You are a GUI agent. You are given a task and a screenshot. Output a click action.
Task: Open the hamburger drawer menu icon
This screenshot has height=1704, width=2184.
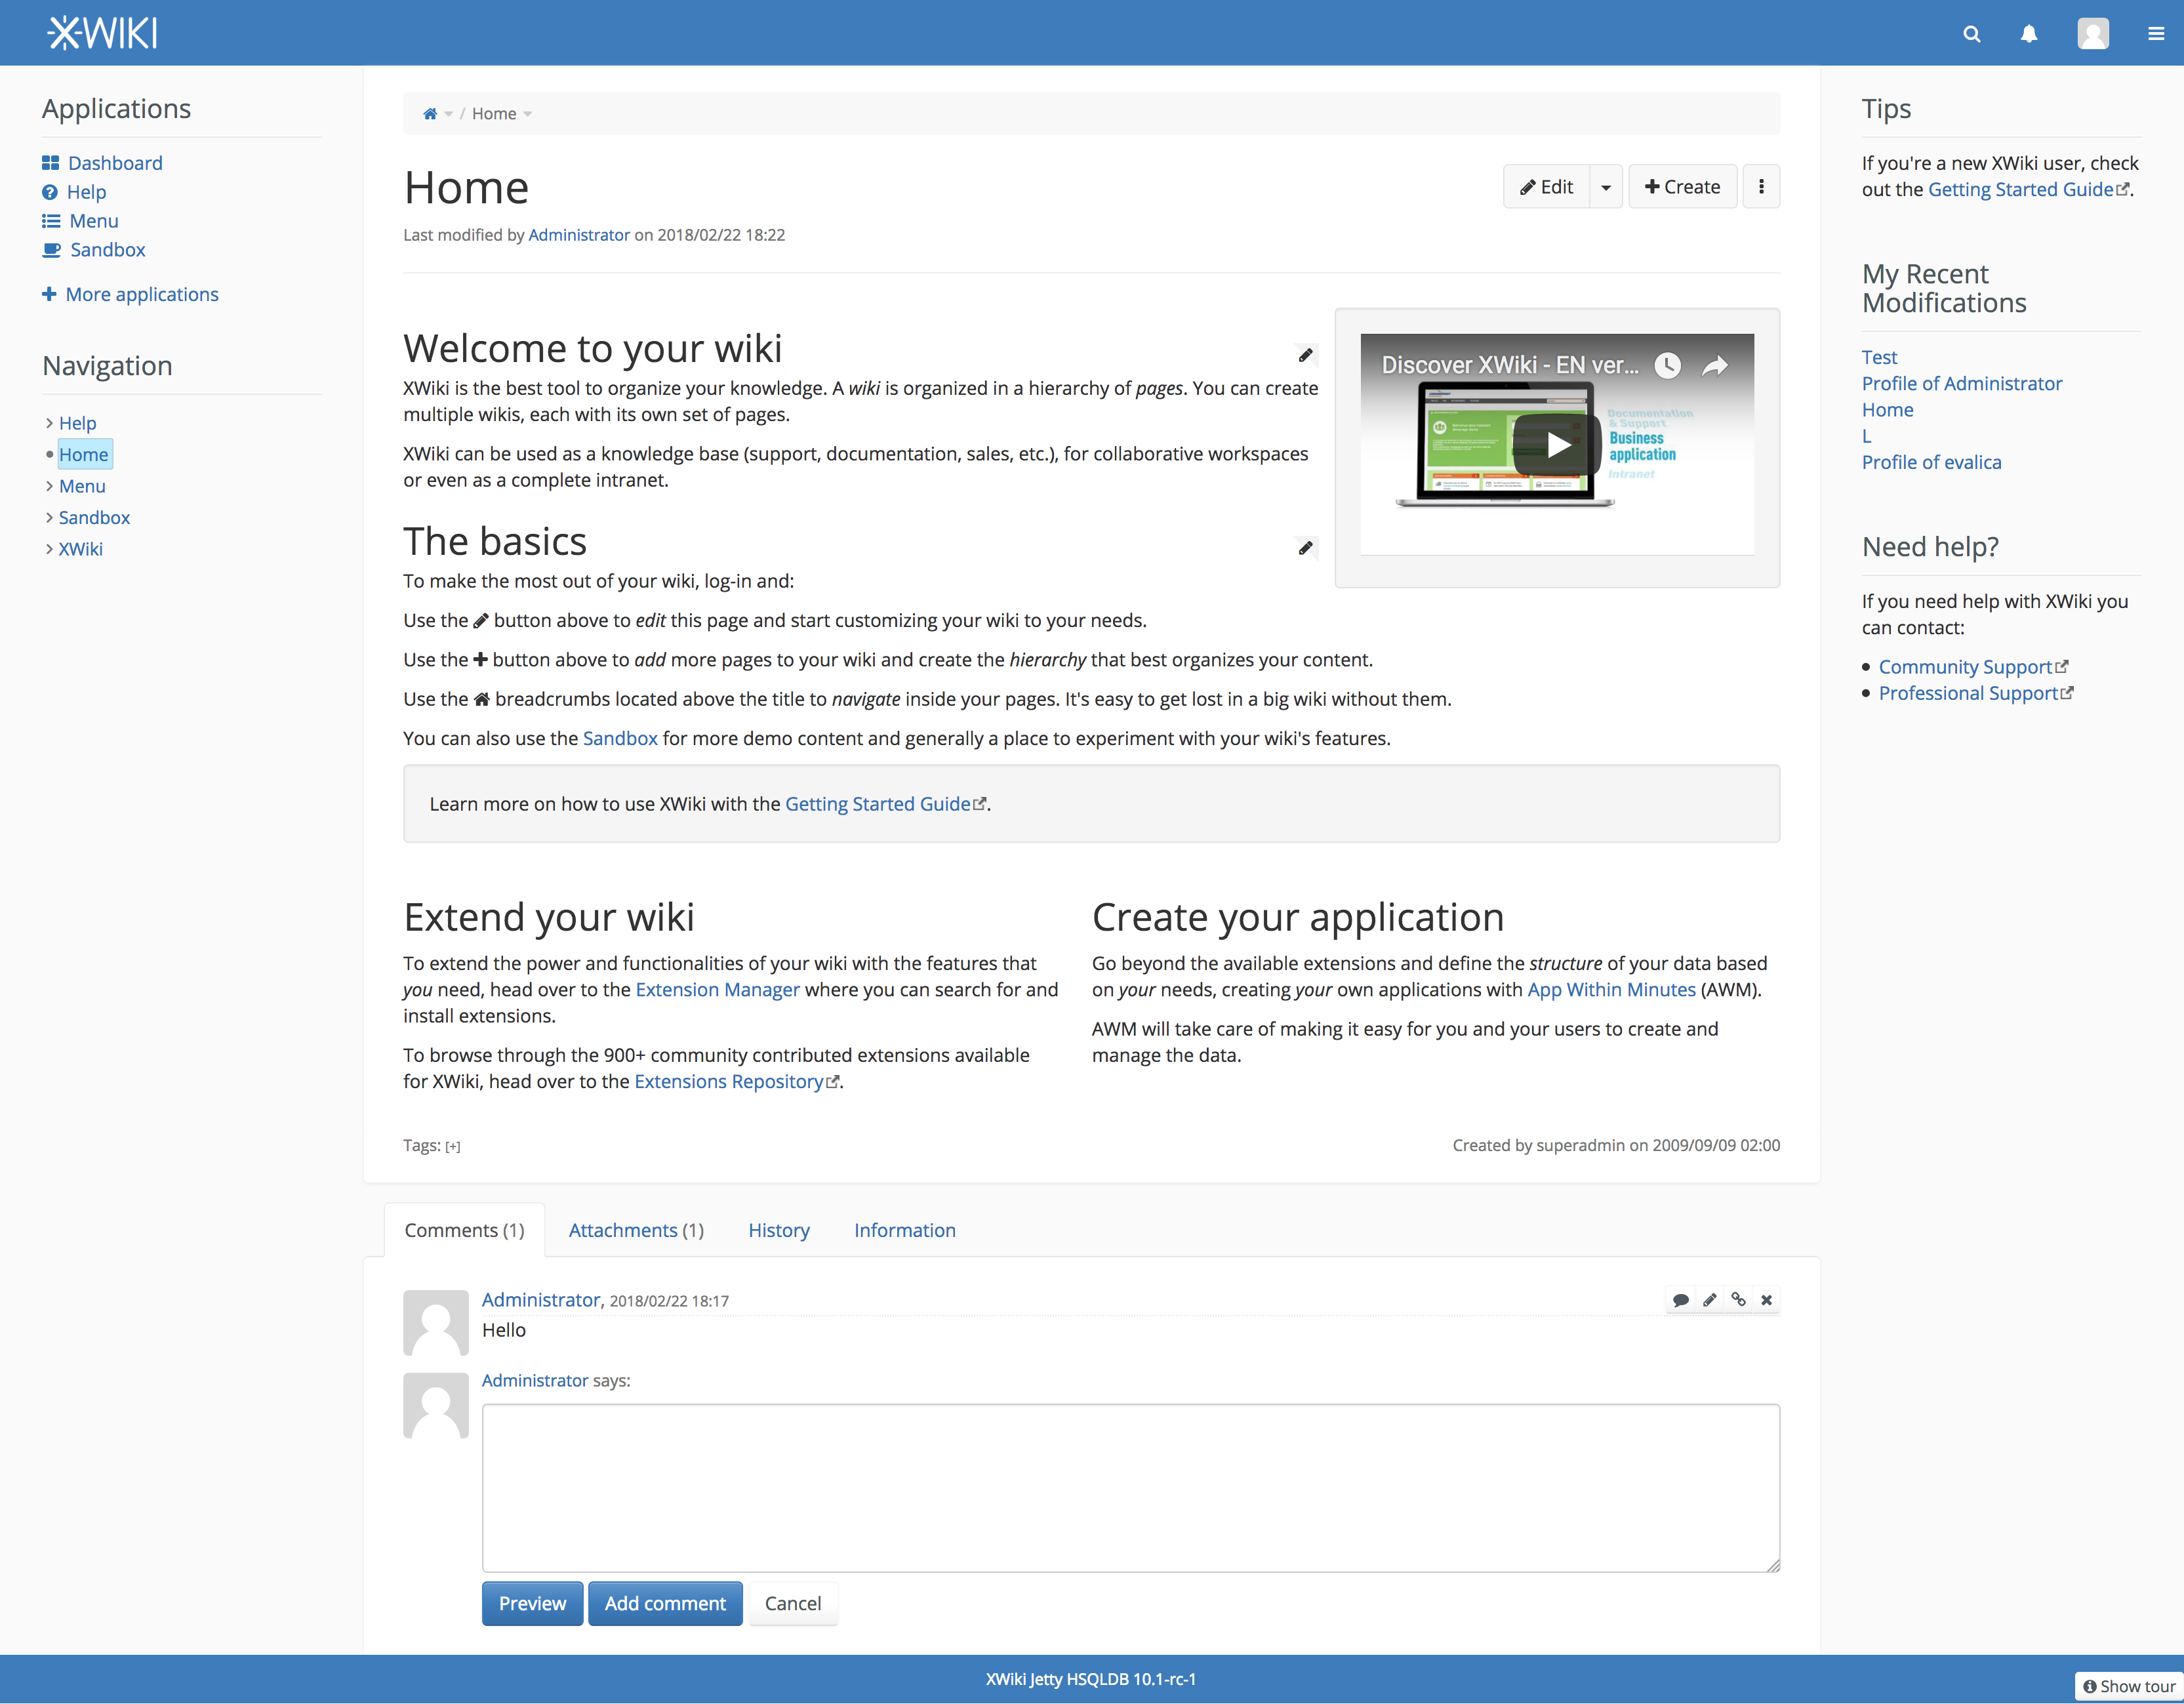(x=2155, y=33)
